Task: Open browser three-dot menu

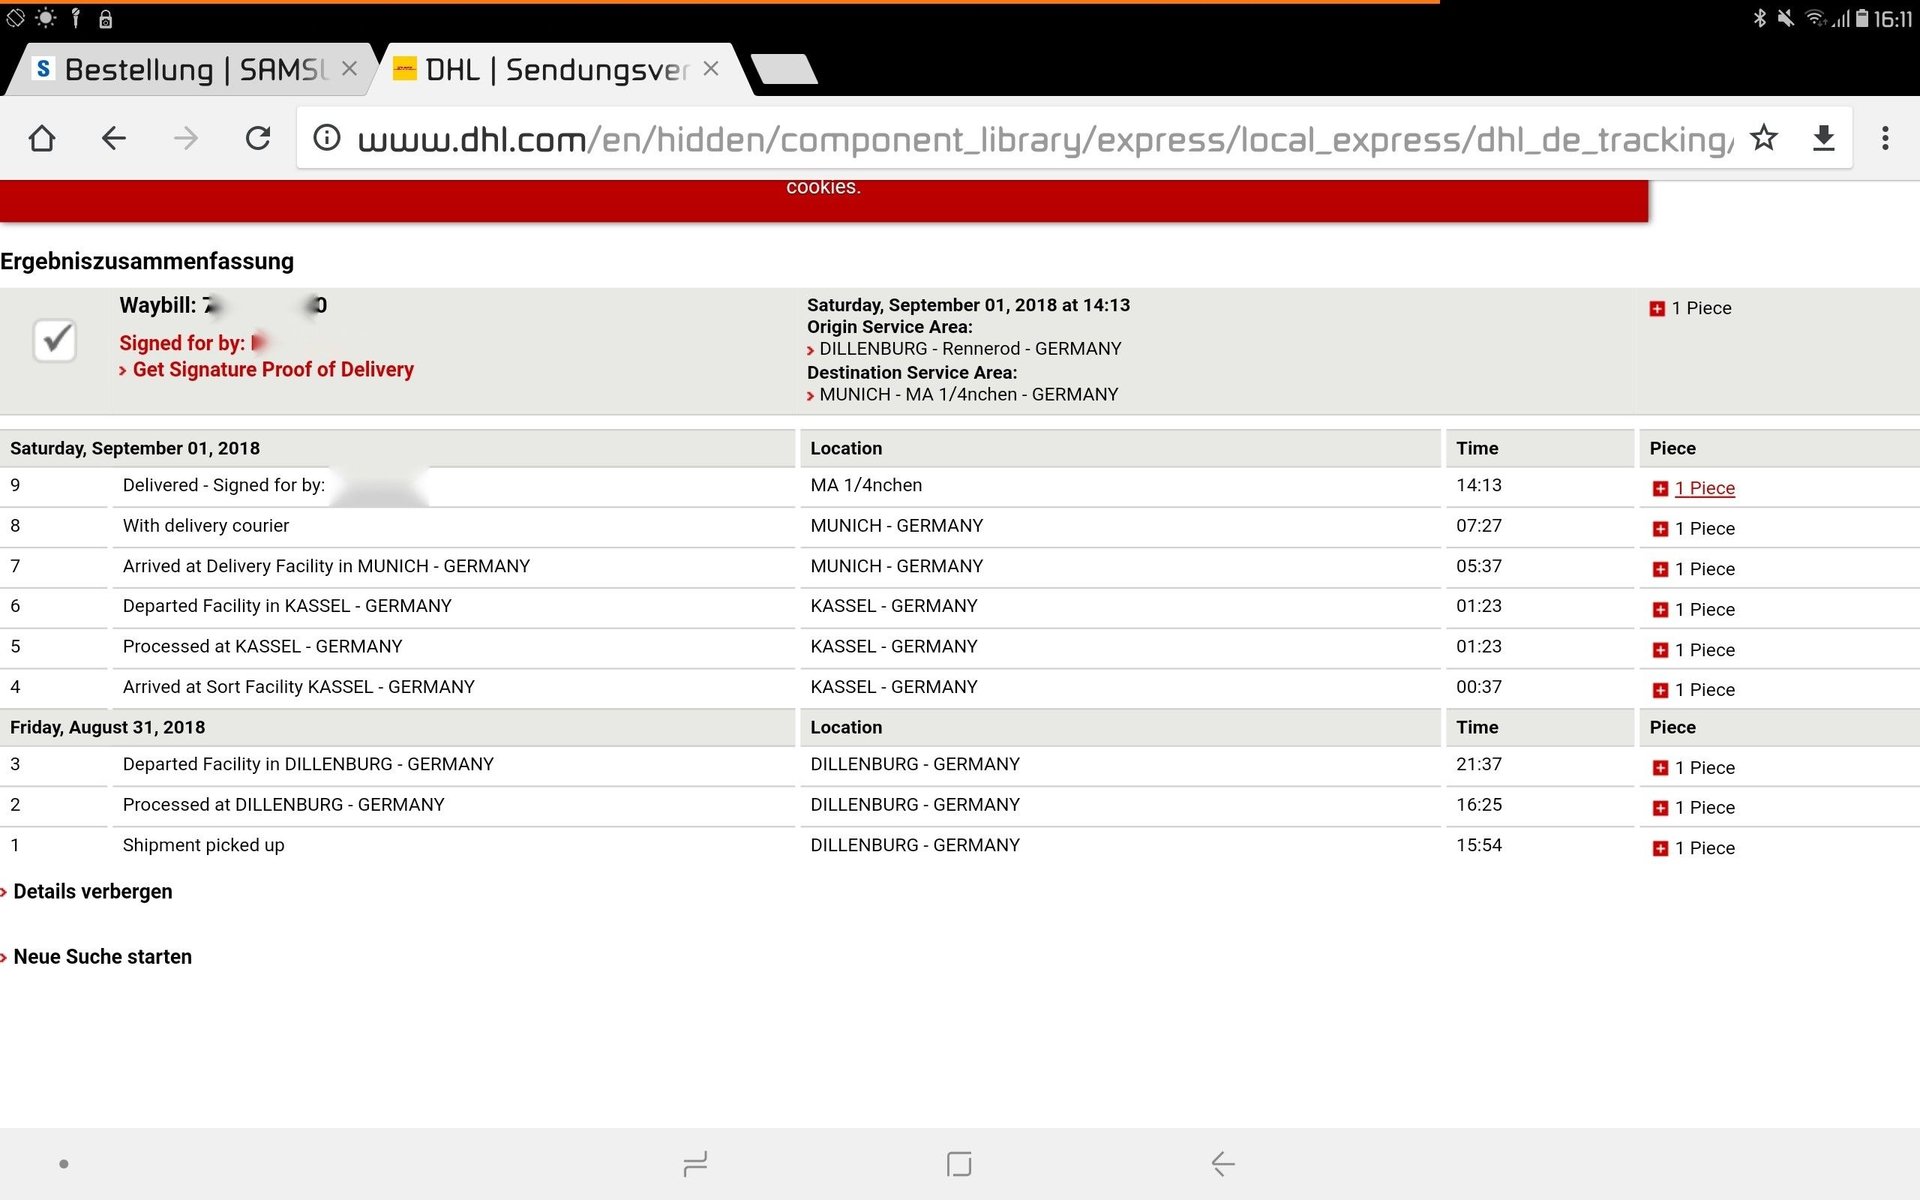Action: coord(1885,138)
